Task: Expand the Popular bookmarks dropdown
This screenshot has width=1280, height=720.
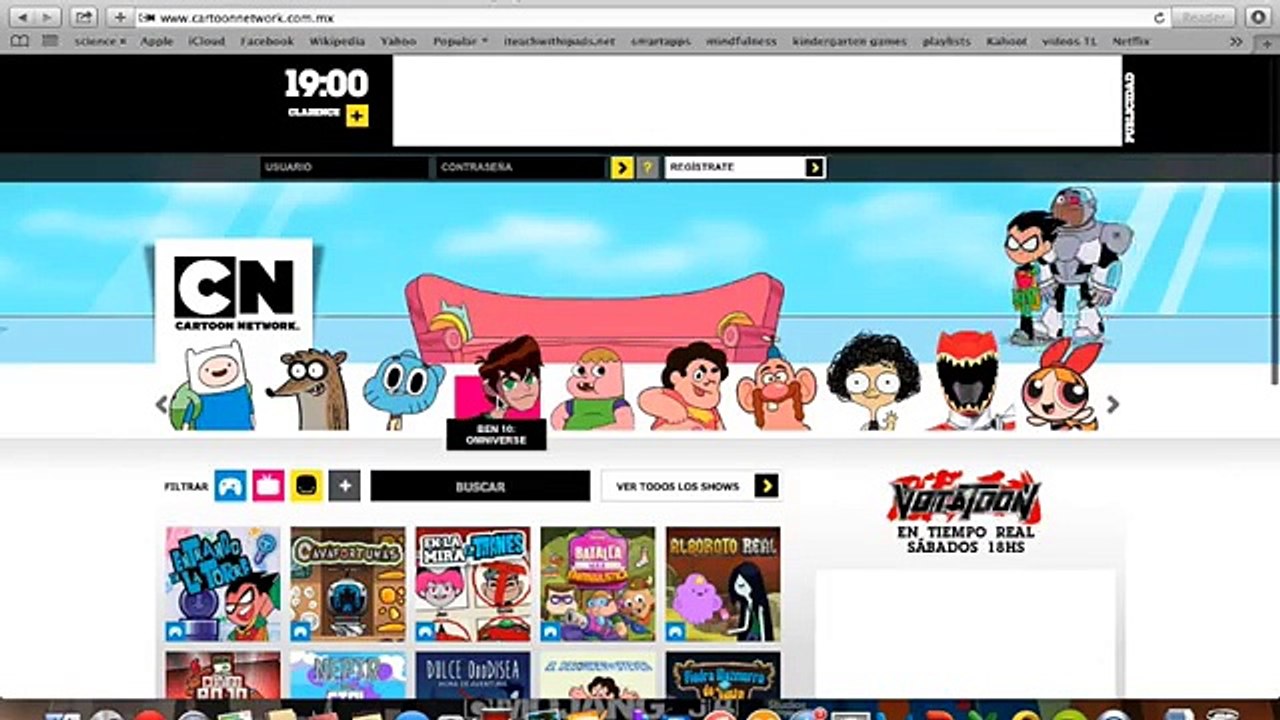Action: pos(460,42)
